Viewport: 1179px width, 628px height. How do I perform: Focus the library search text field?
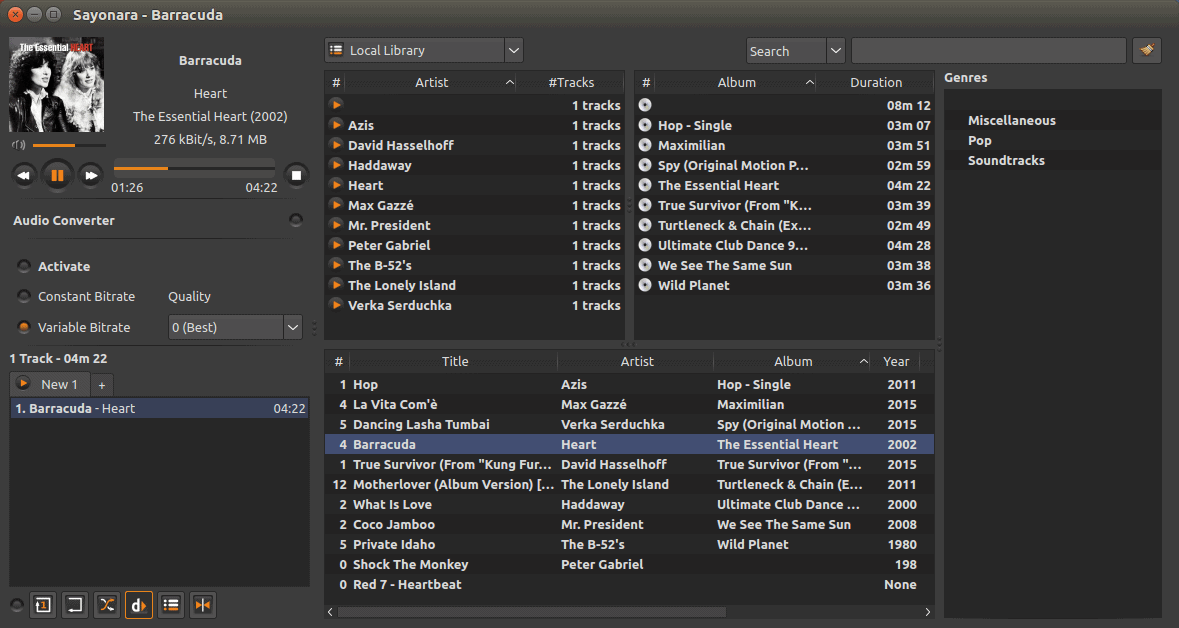tap(989, 50)
